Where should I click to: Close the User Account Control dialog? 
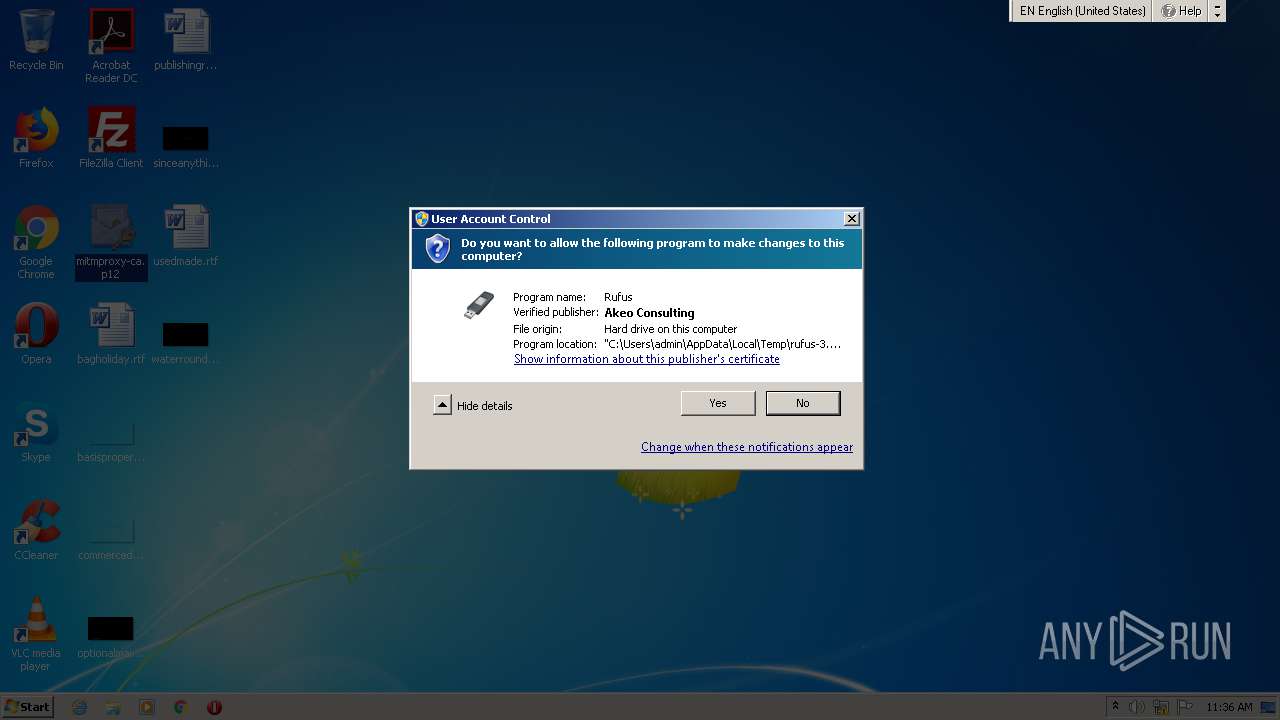click(851, 219)
